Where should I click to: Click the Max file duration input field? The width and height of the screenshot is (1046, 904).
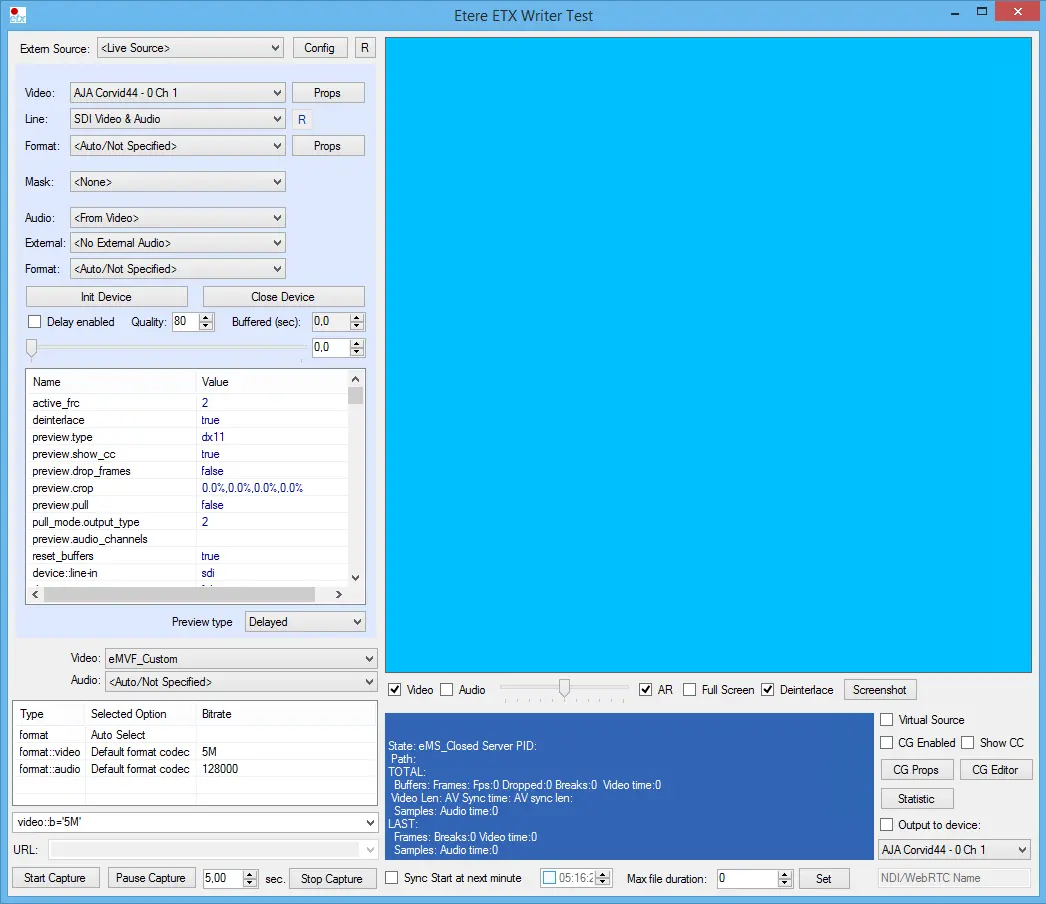pos(746,879)
